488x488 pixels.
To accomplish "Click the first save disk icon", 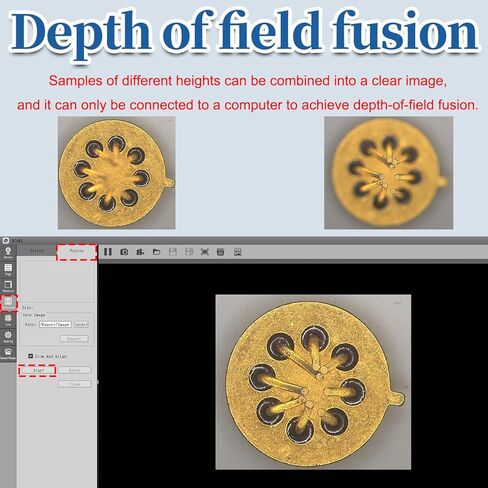I will (x=173, y=252).
